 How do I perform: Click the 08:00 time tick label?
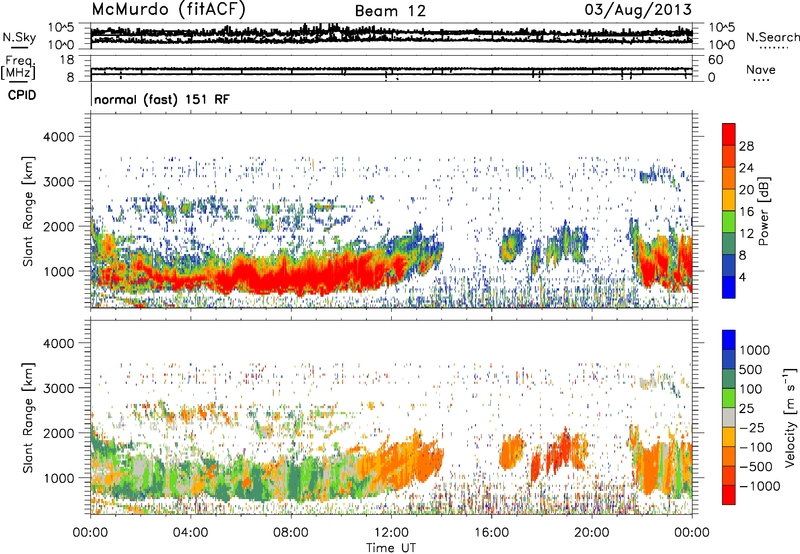[291, 533]
